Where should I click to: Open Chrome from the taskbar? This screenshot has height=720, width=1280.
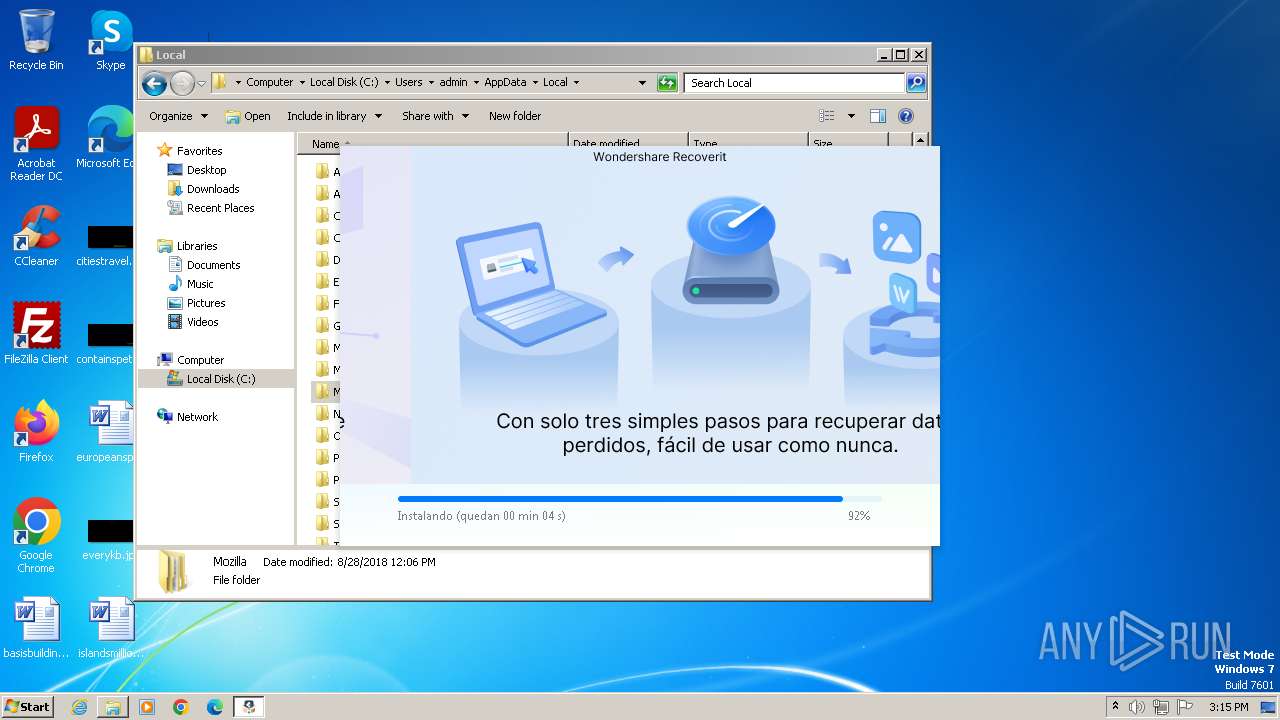click(181, 707)
